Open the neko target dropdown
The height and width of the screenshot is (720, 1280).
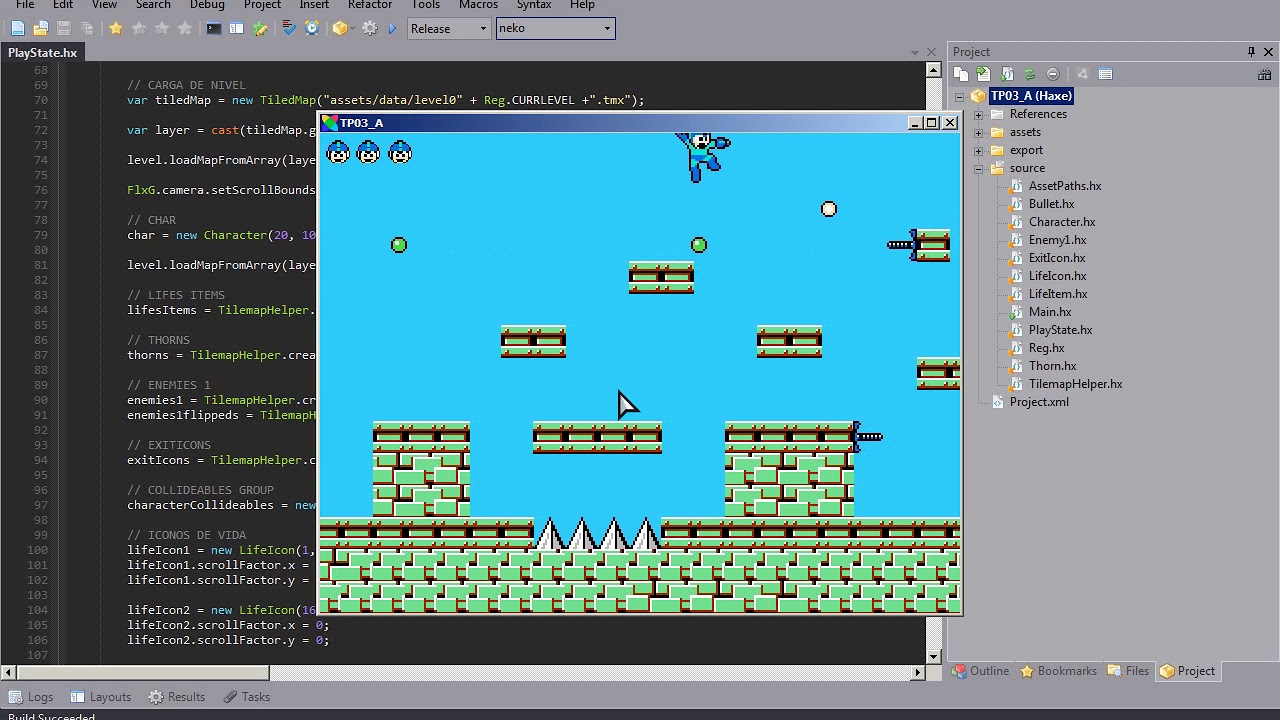pos(555,29)
